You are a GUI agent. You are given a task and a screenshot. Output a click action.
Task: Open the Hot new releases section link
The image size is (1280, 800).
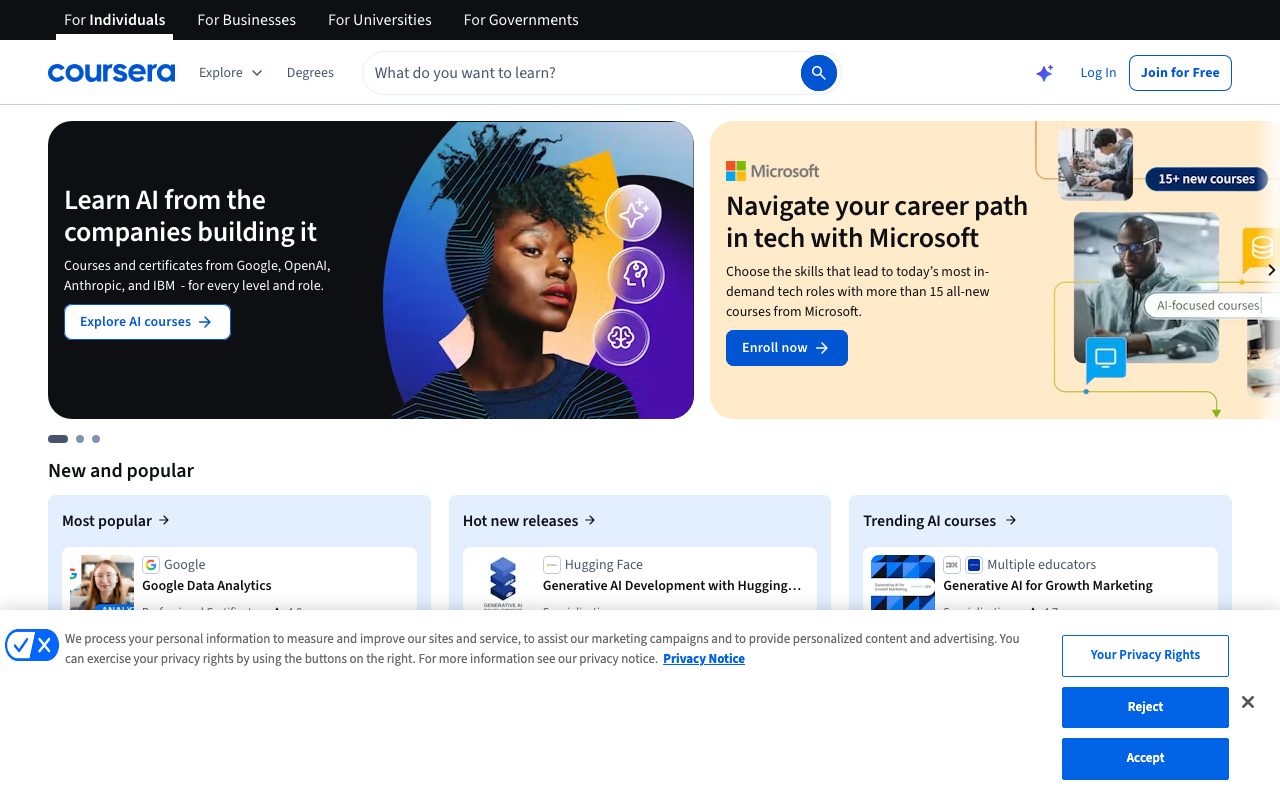click(x=529, y=521)
